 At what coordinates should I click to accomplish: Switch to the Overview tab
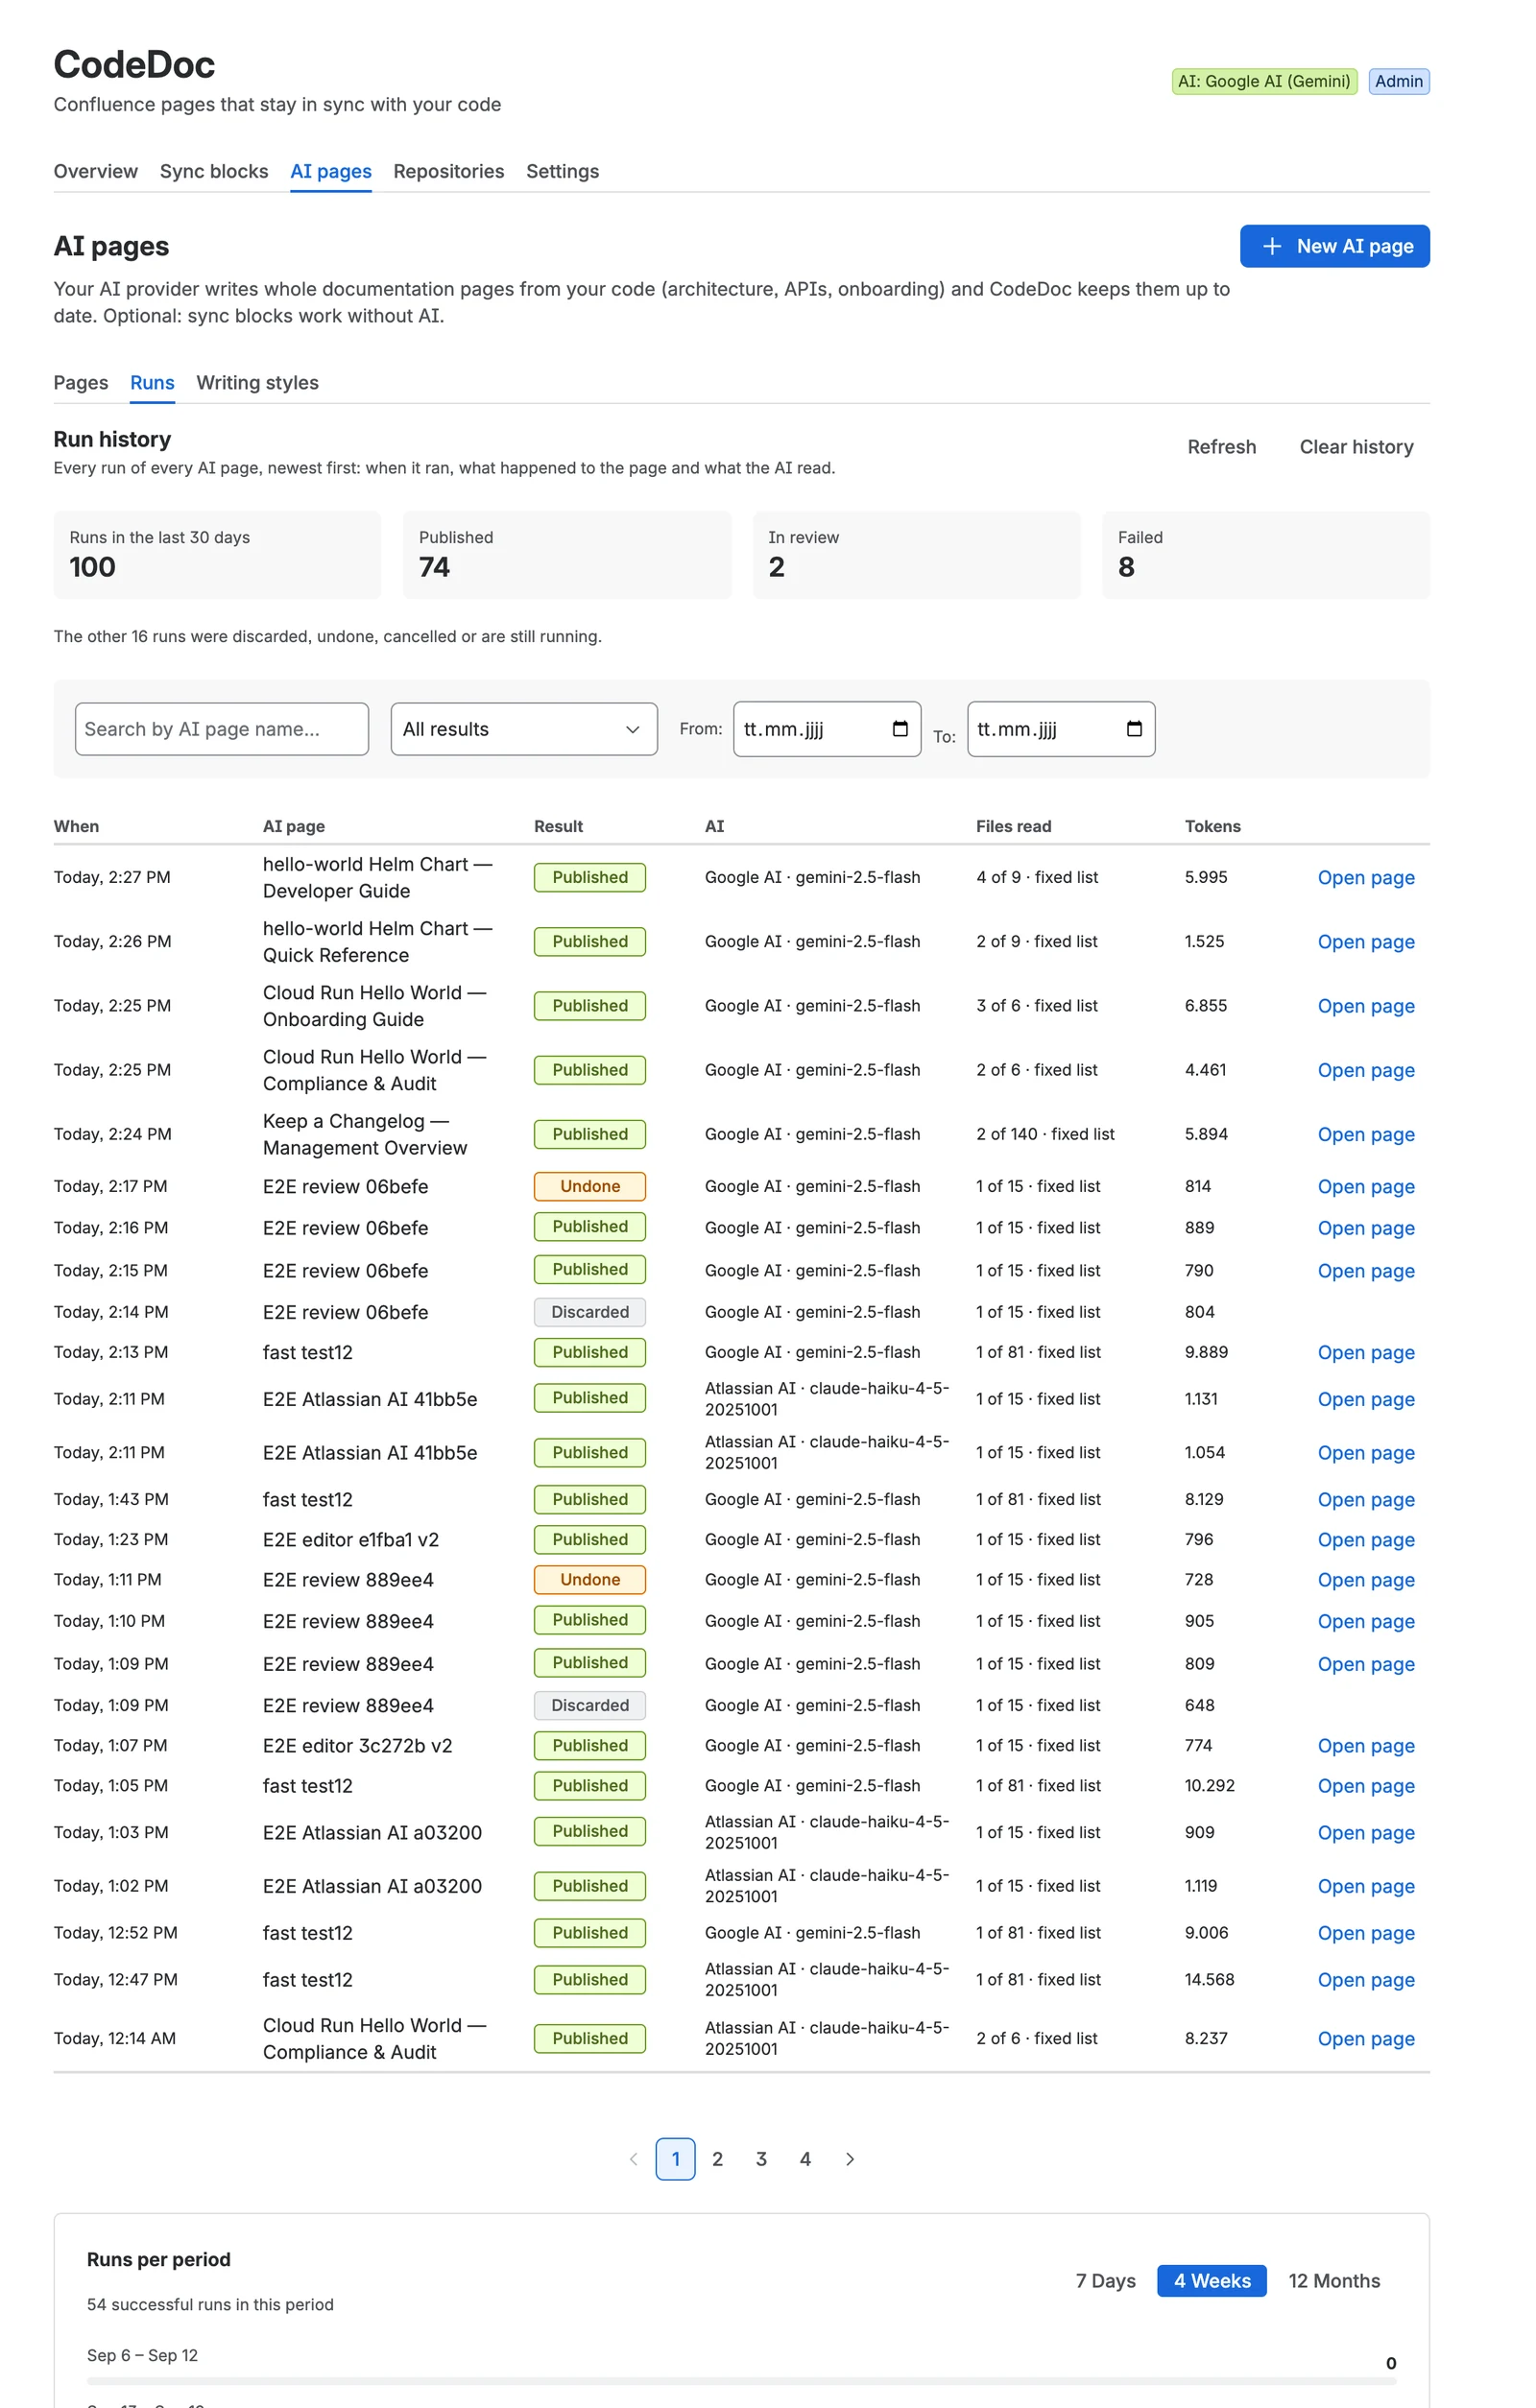point(95,171)
